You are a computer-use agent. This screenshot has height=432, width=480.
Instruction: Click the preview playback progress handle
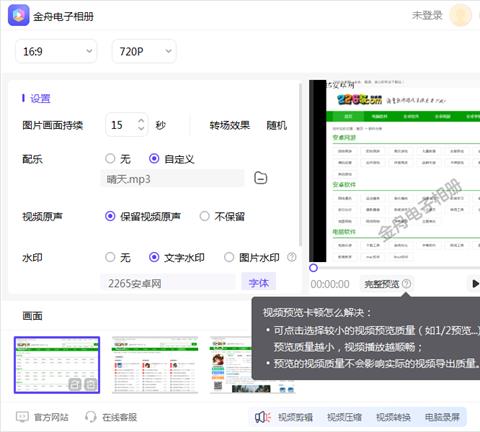click(x=313, y=268)
